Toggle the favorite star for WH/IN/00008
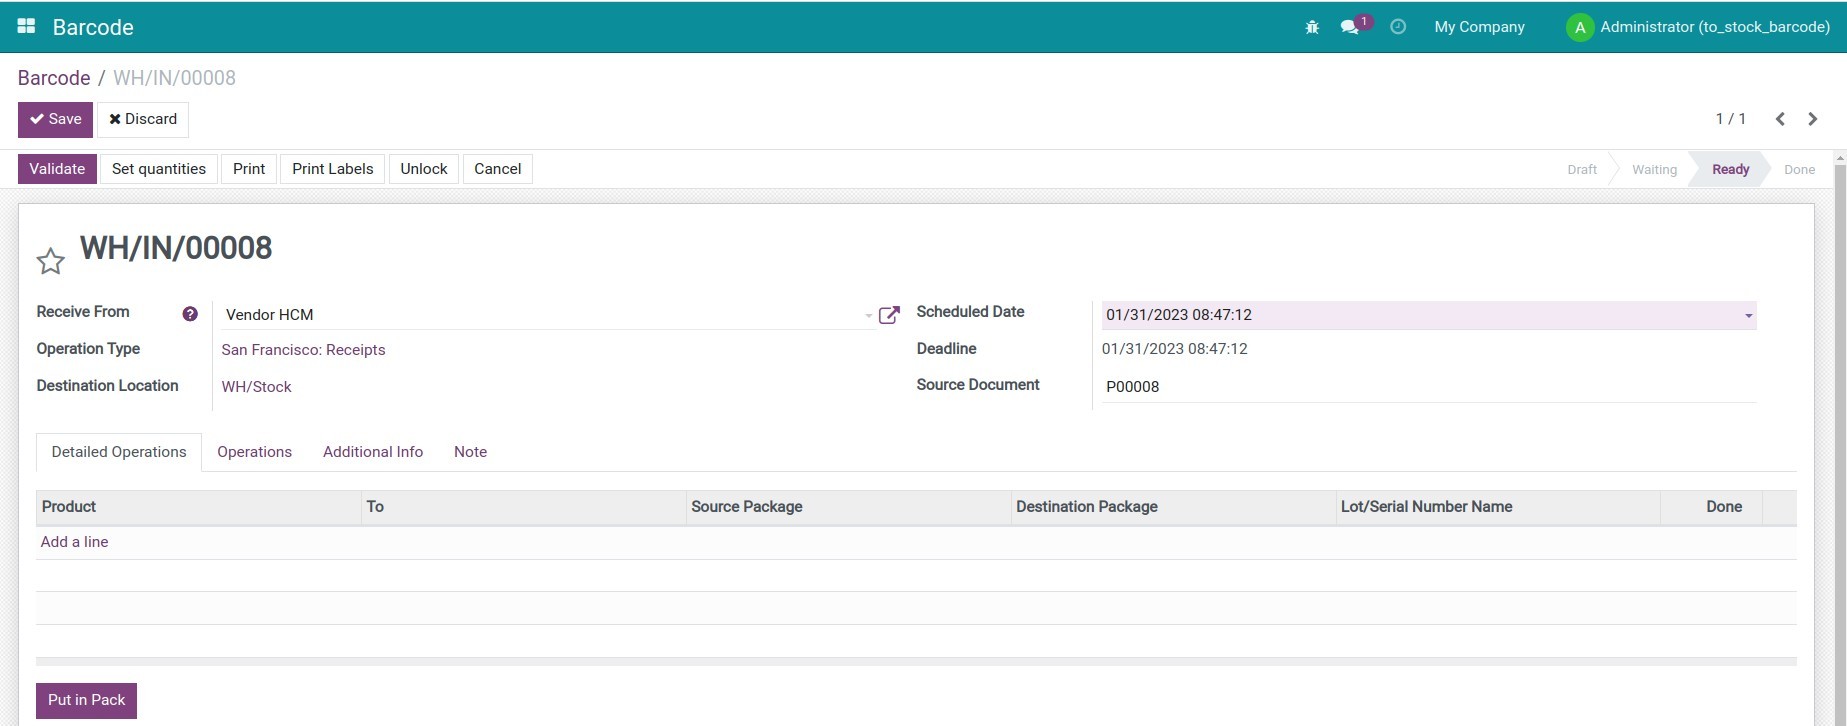Image resolution: width=1847 pixels, height=726 pixels. pyautogui.click(x=50, y=261)
